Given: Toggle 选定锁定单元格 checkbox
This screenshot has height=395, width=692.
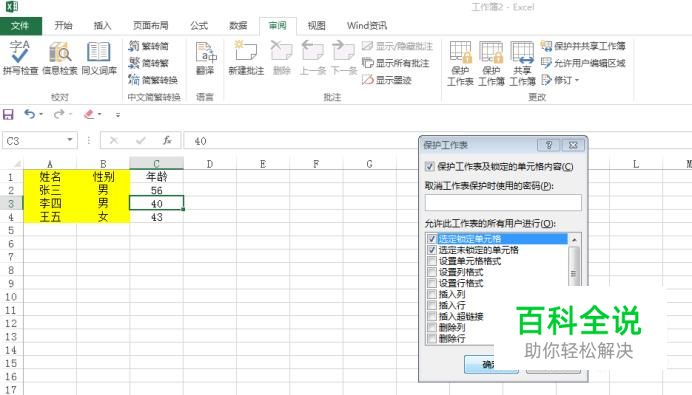Looking at the screenshot, I should tap(432, 239).
